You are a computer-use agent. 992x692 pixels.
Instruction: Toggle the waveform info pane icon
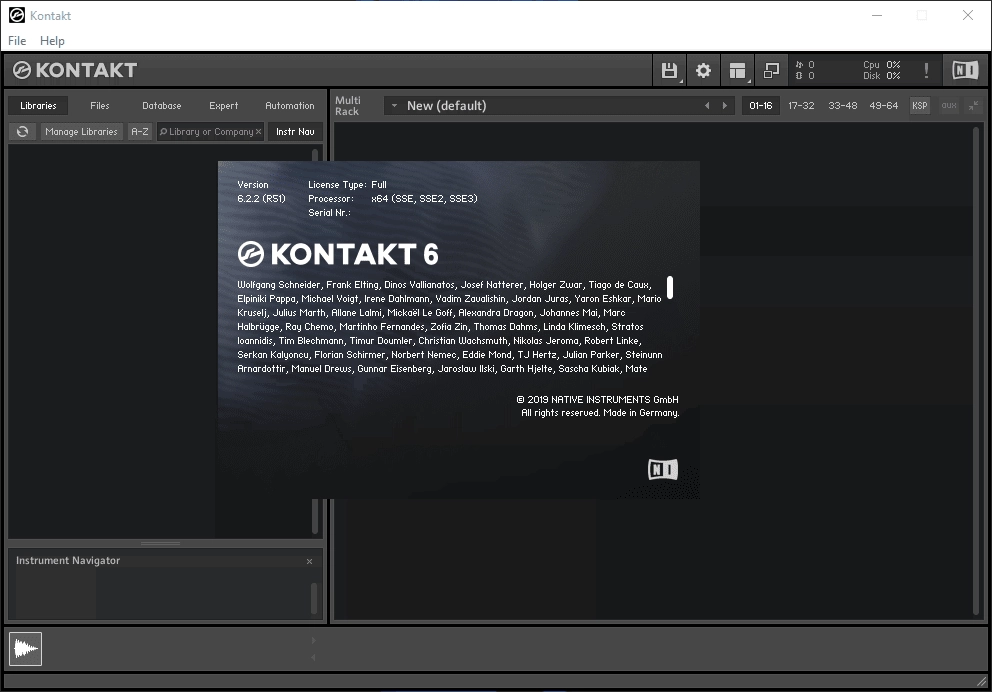[25, 649]
